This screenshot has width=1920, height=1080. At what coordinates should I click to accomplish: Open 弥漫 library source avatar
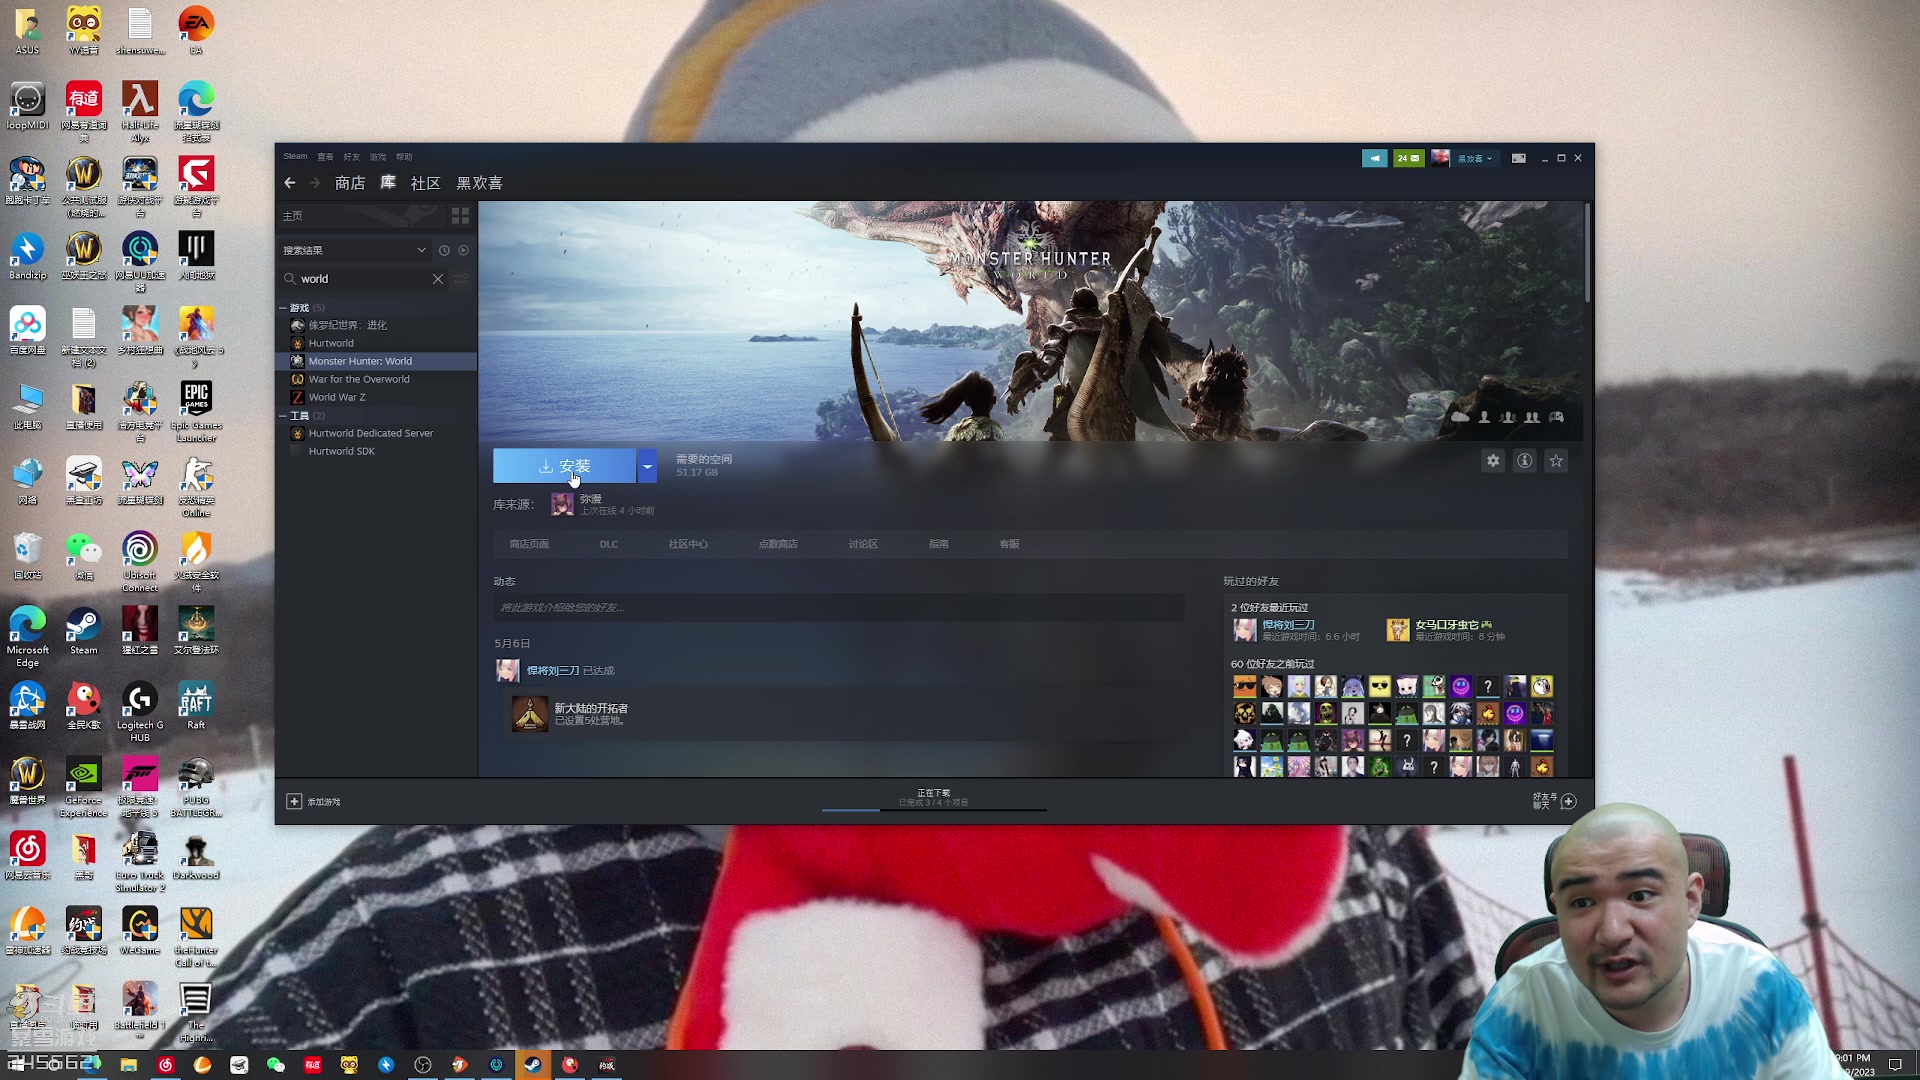pyautogui.click(x=562, y=504)
